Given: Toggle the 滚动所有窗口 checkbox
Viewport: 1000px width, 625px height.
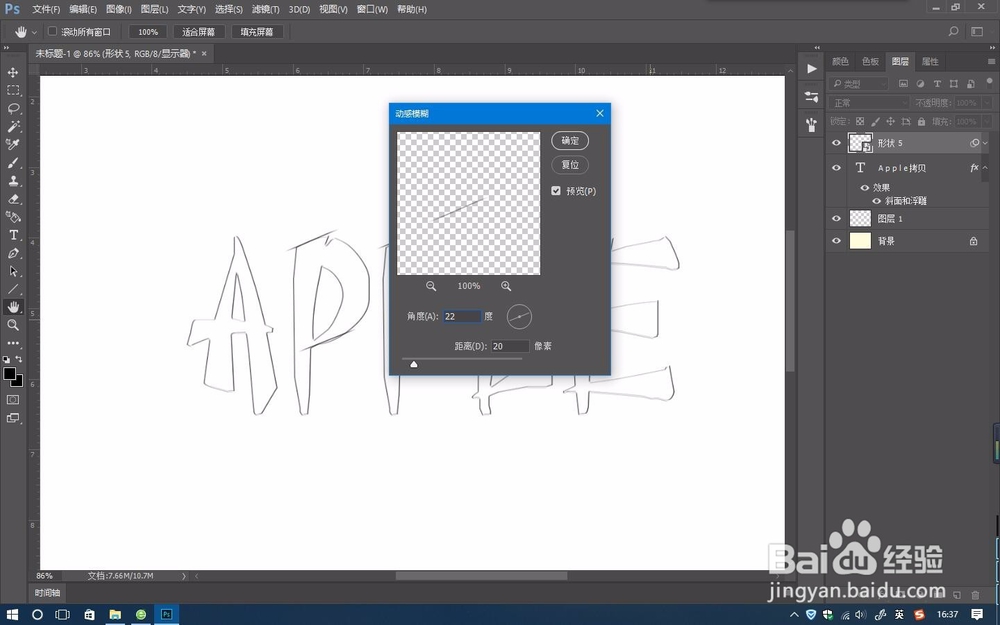Looking at the screenshot, I should [53, 31].
